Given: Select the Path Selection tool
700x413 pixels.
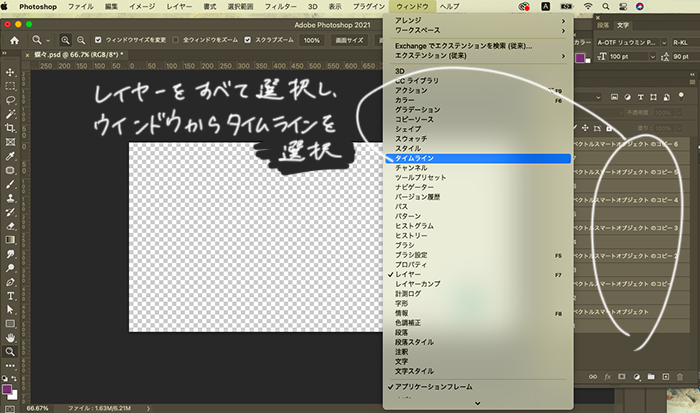Looking at the screenshot, I should [x=10, y=310].
